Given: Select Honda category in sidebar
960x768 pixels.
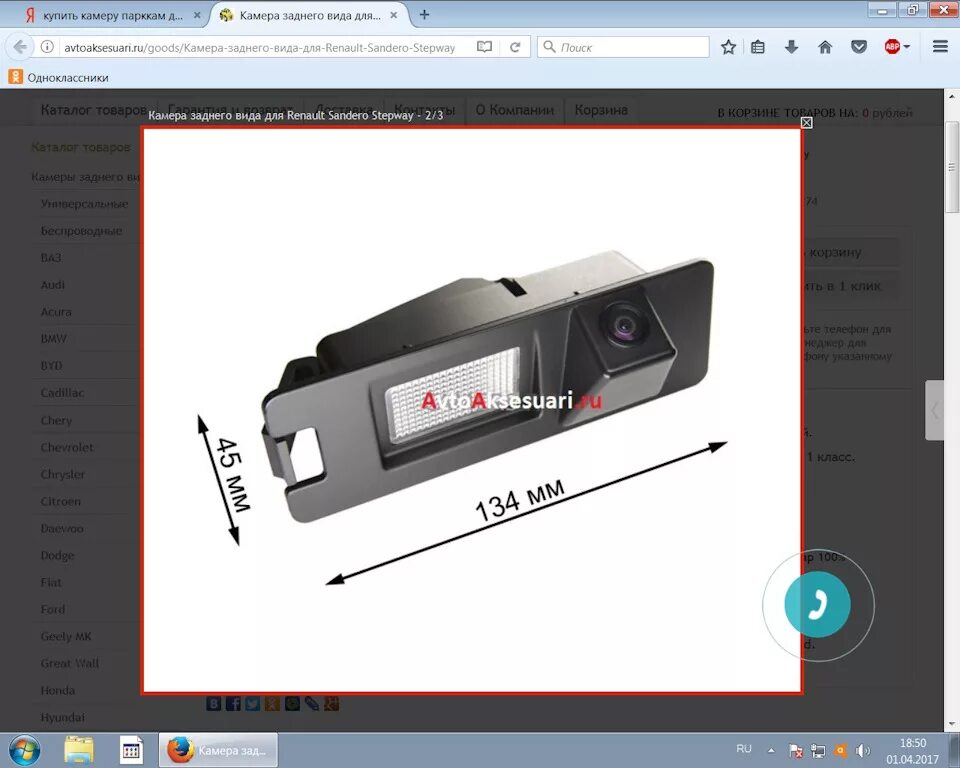Looking at the screenshot, I should [x=58, y=690].
